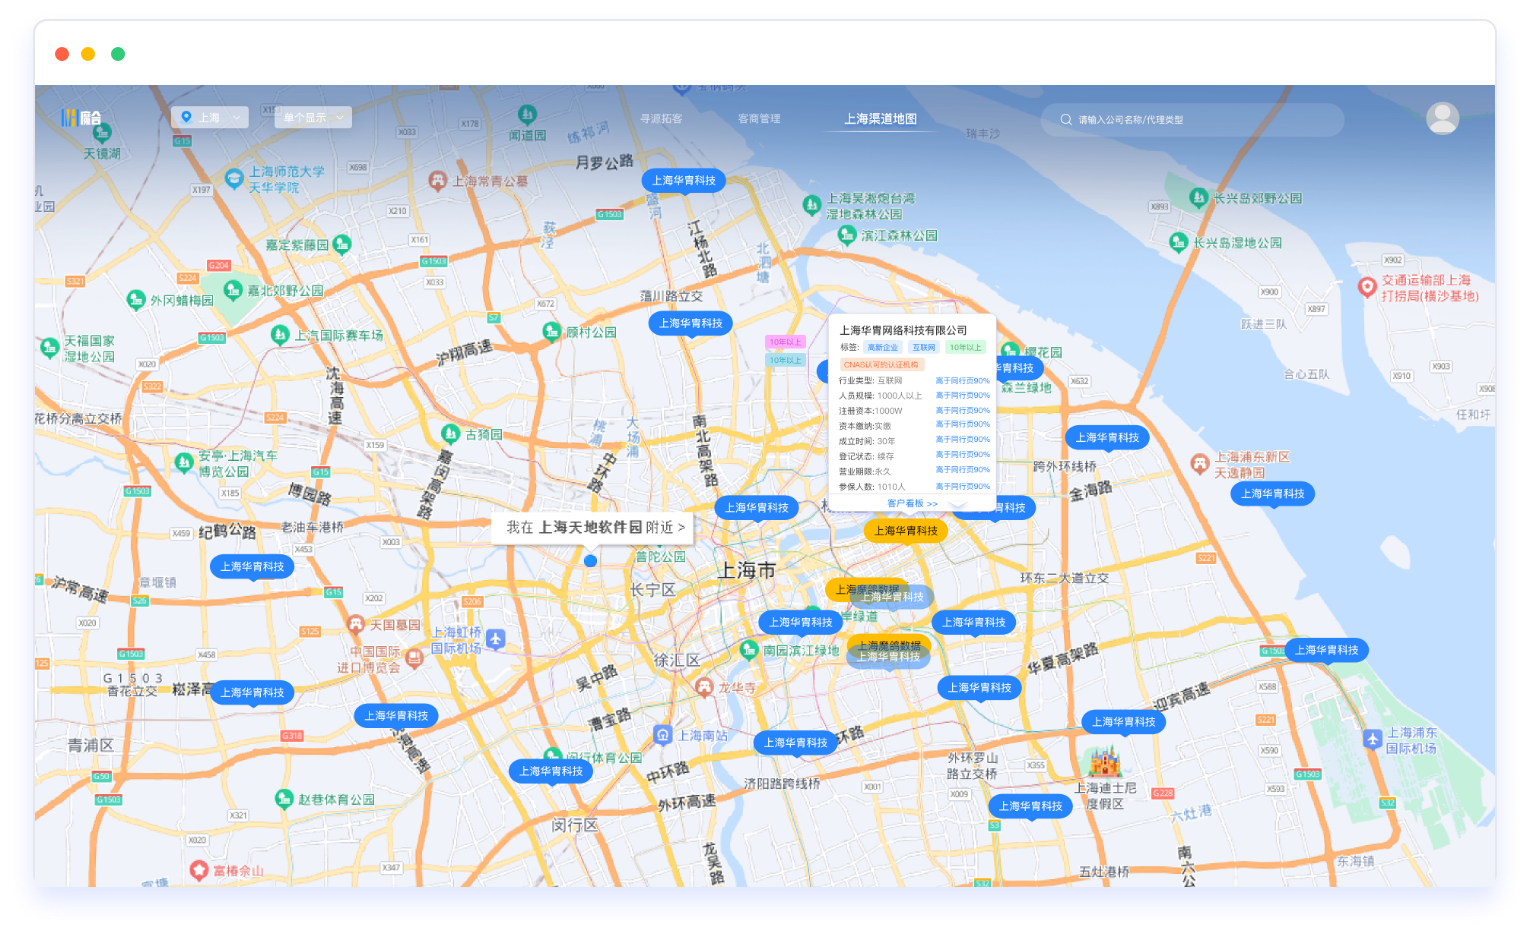Click the 嘉北郊野公园 park icon
The image size is (1530, 934).
[233, 290]
